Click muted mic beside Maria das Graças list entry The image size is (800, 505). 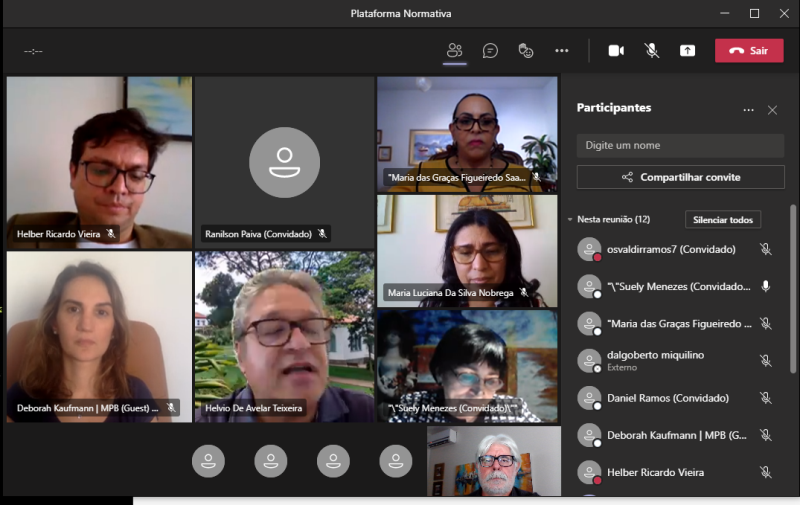pos(765,323)
